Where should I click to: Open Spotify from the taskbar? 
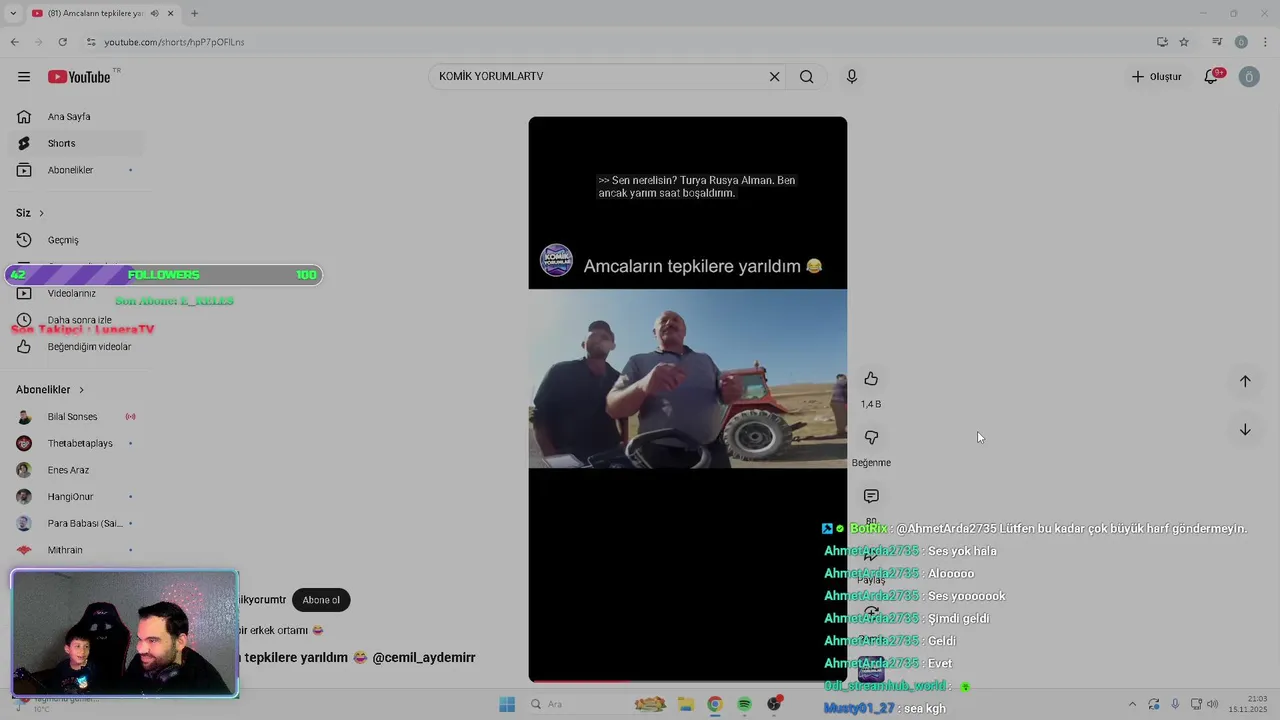click(x=744, y=704)
